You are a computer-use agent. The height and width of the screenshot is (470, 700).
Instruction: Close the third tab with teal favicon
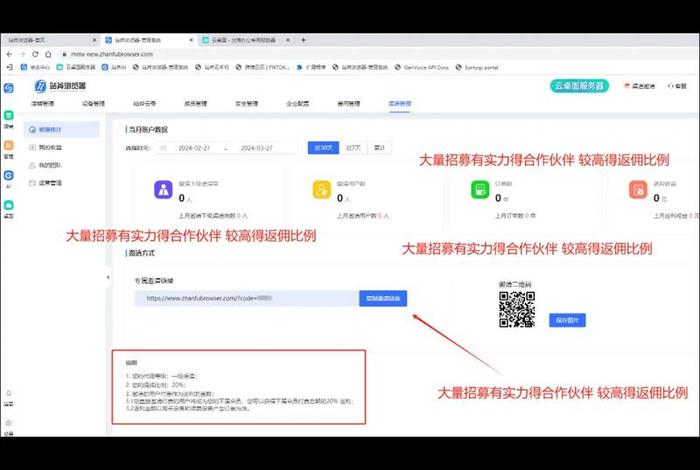click(288, 40)
